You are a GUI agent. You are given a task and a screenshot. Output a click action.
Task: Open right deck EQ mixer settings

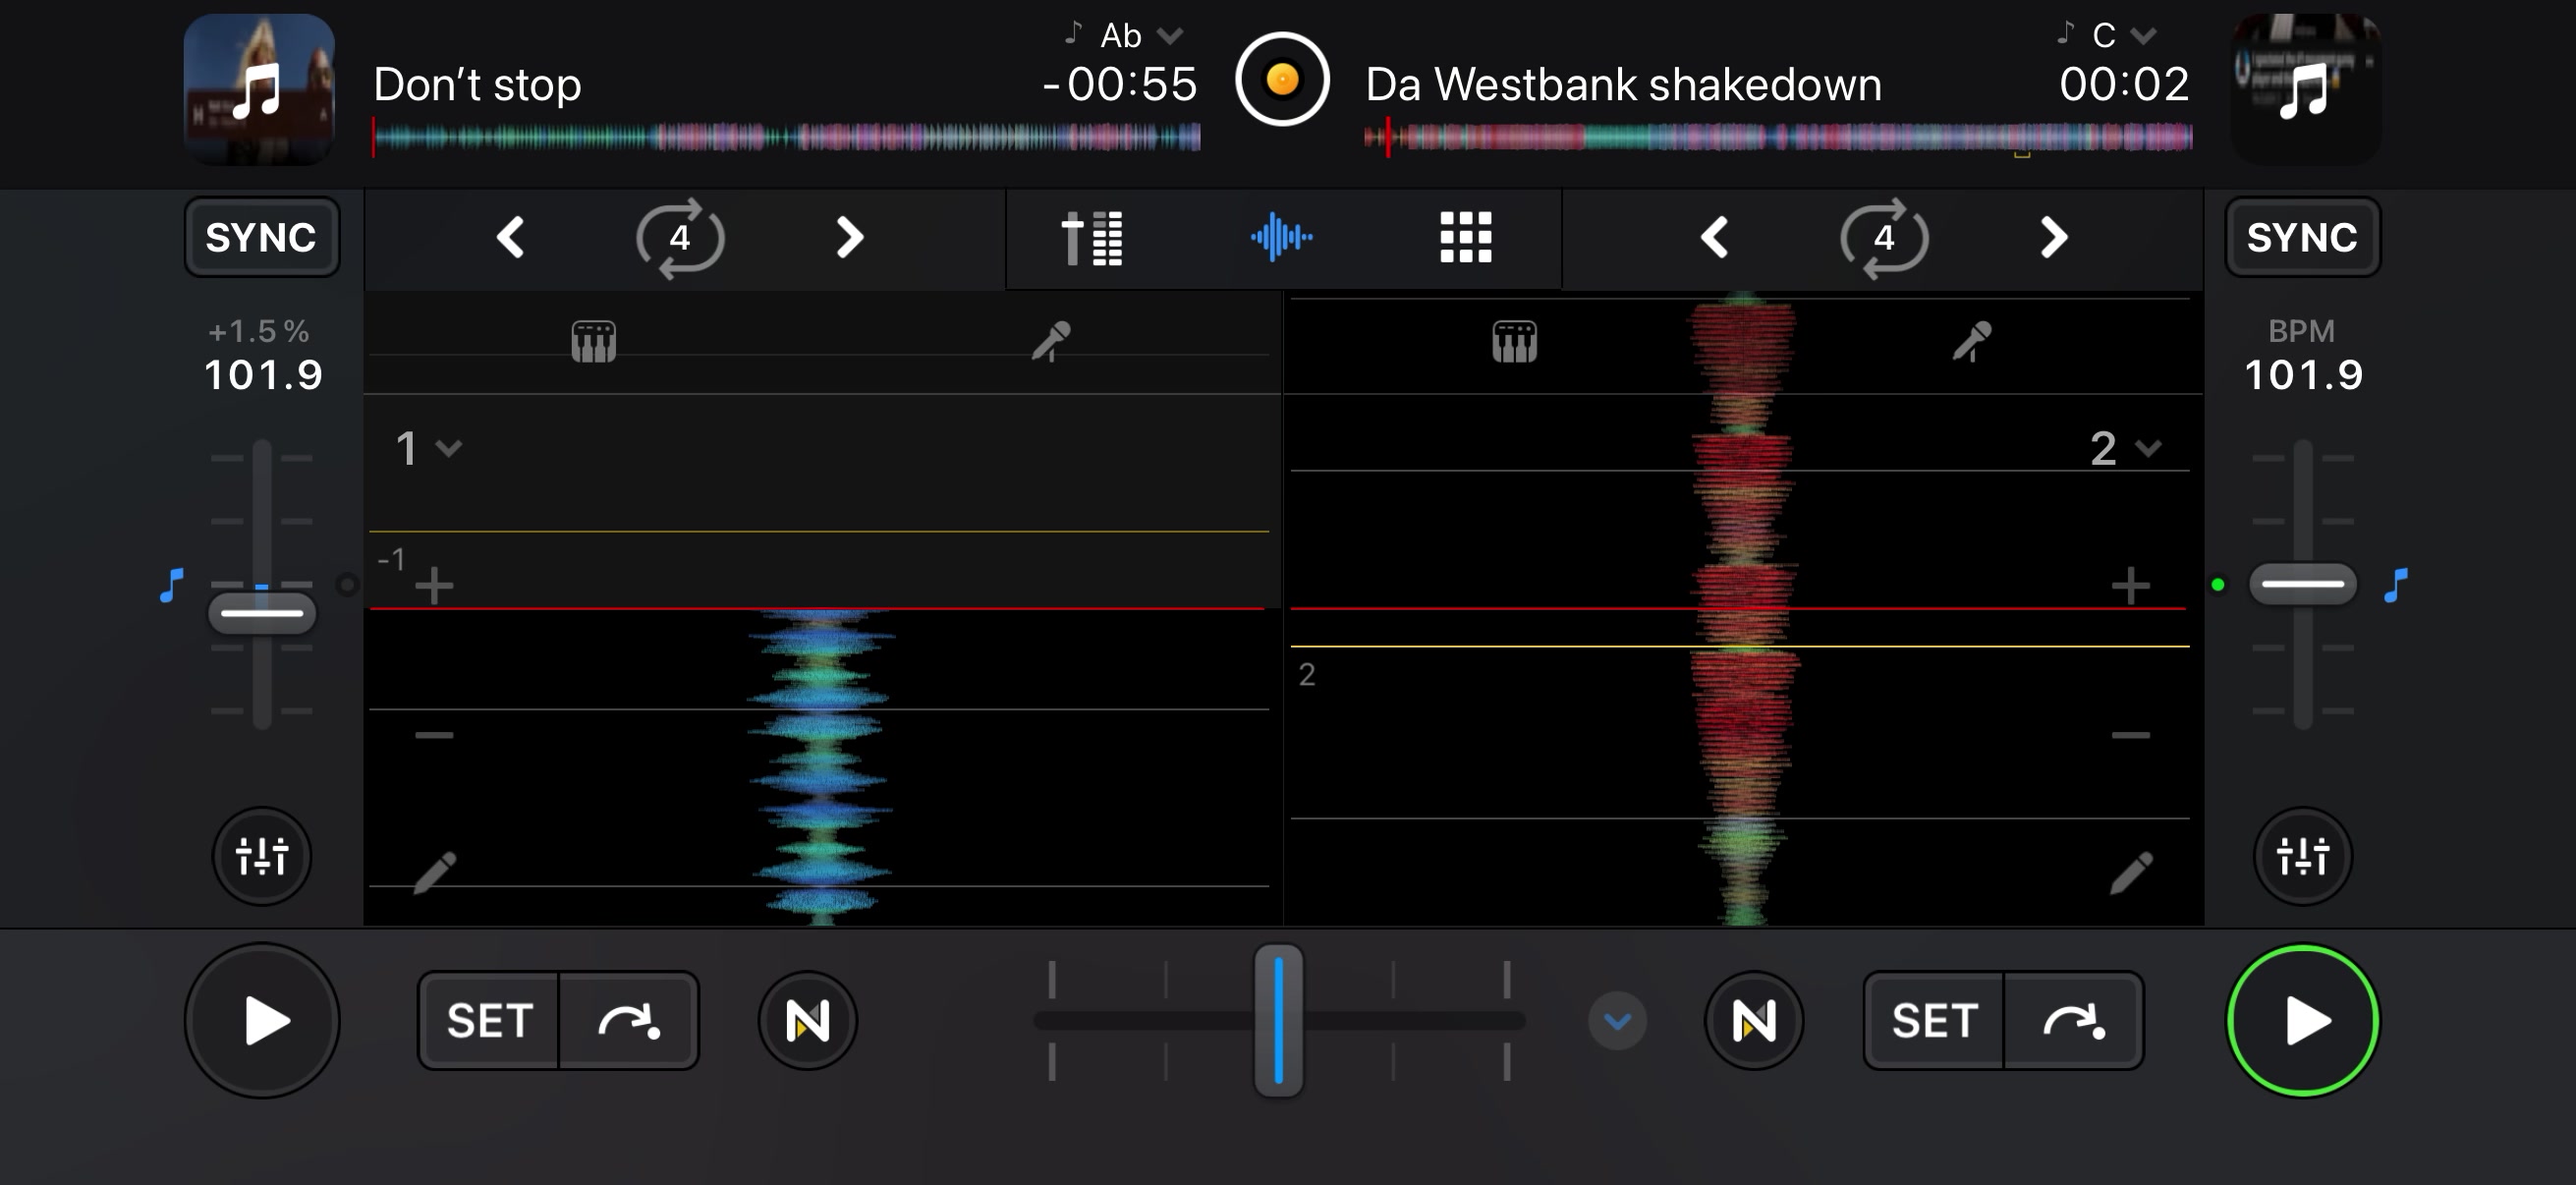(2303, 856)
